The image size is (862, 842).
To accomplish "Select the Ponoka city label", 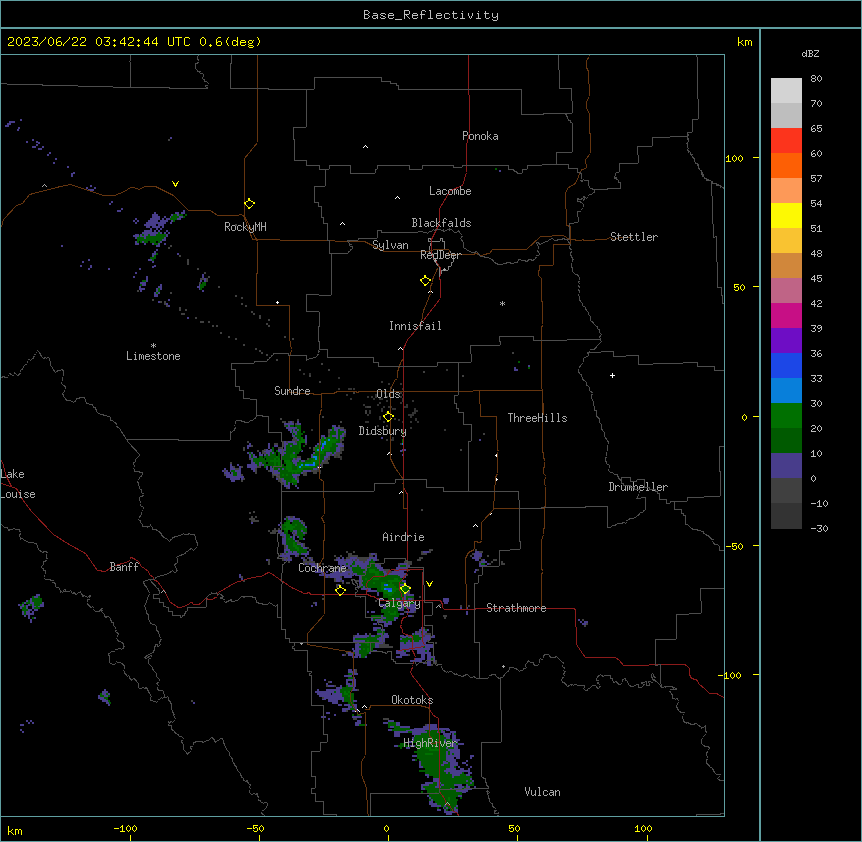I will 480,136.
